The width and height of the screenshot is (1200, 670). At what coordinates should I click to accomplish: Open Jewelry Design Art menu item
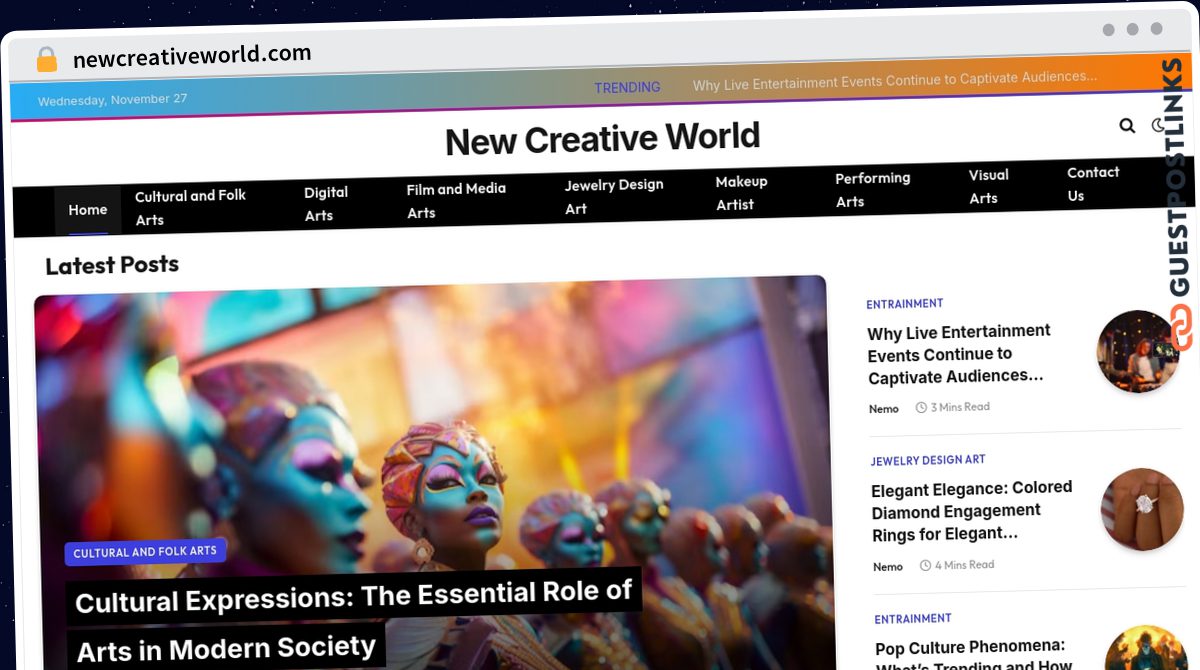tap(613, 196)
